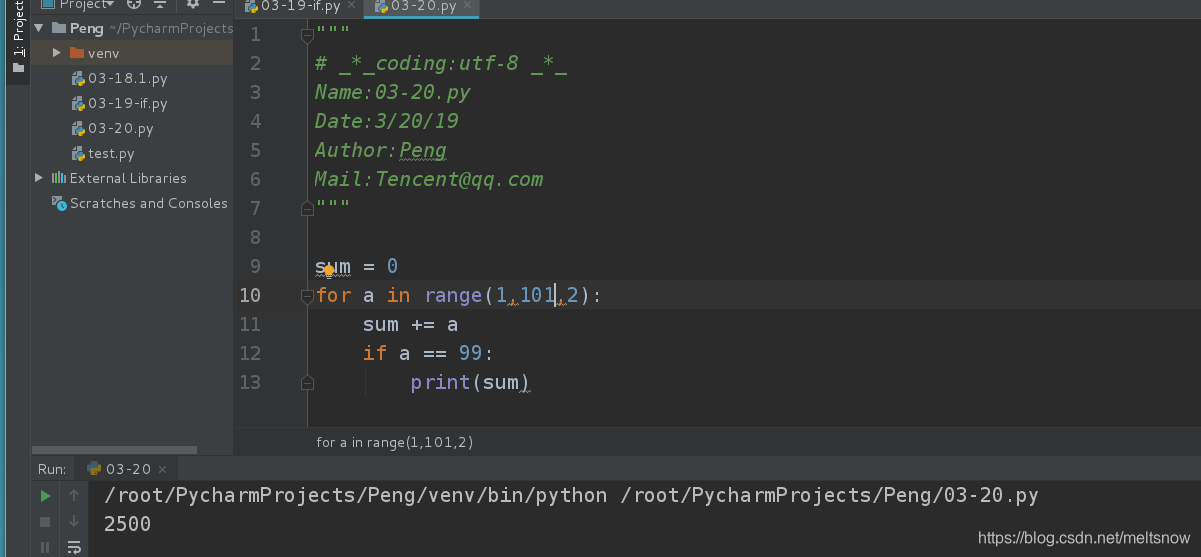Click 'print(sum)' on line 13
This screenshot has width=1201, height=557.
pyautogui.click(x=469, y=382)
